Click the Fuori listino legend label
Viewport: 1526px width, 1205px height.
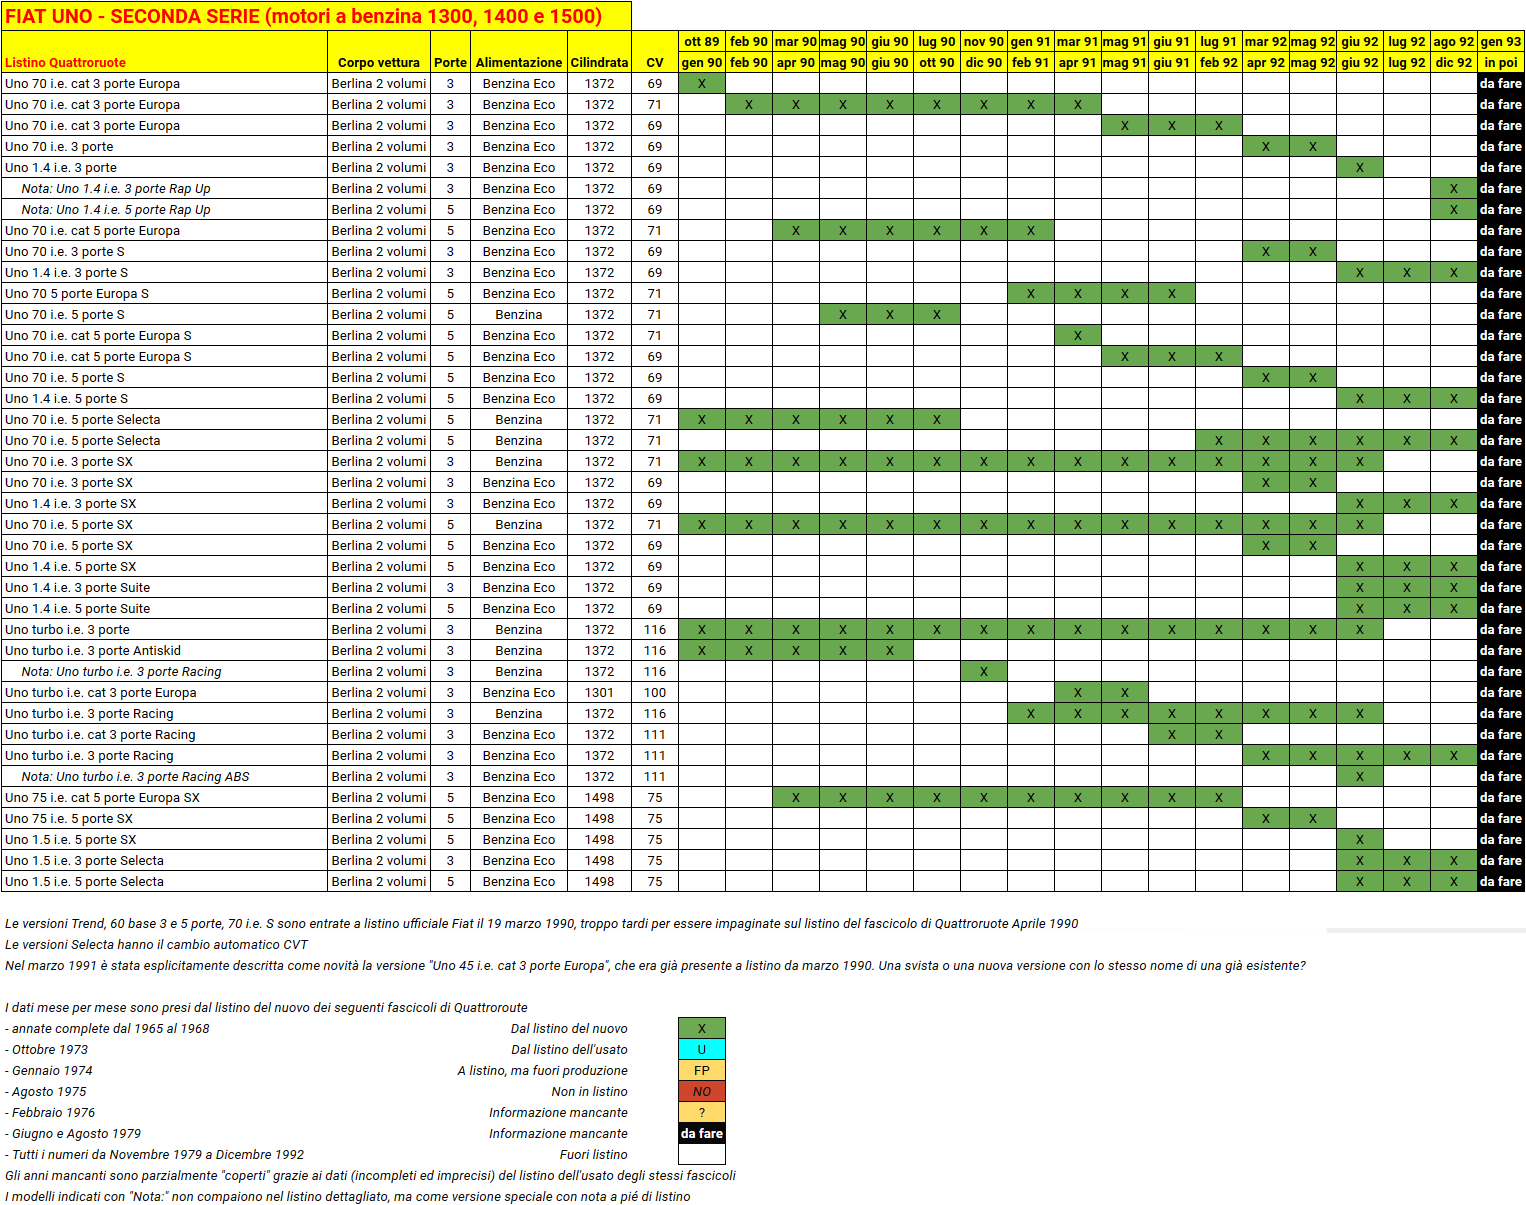(x=594, y=1154)
